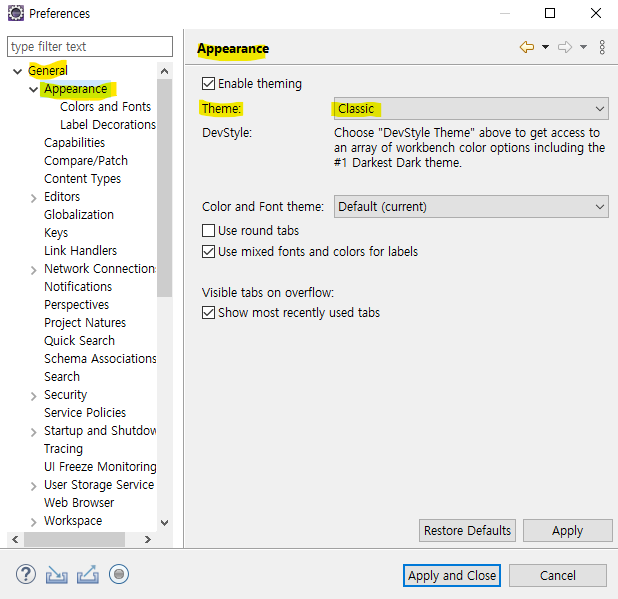Toggle the Enable theming checkbox
This screenshot has height=599, width=618.
[208, 84]
